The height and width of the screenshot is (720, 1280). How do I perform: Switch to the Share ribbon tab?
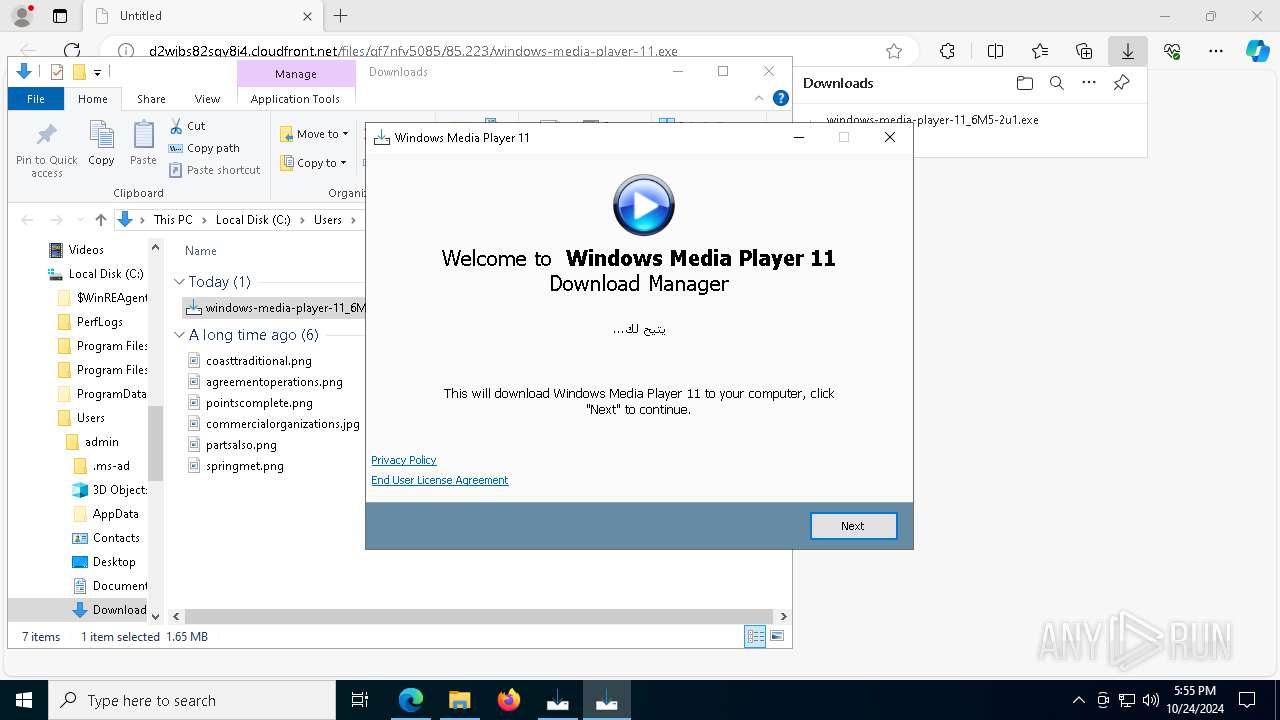[151, 99]
